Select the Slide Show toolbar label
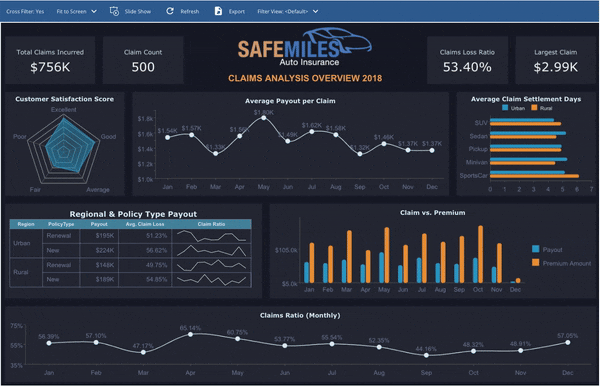The width and height of the screenshot is (600, 386). (x=138, y=11)
